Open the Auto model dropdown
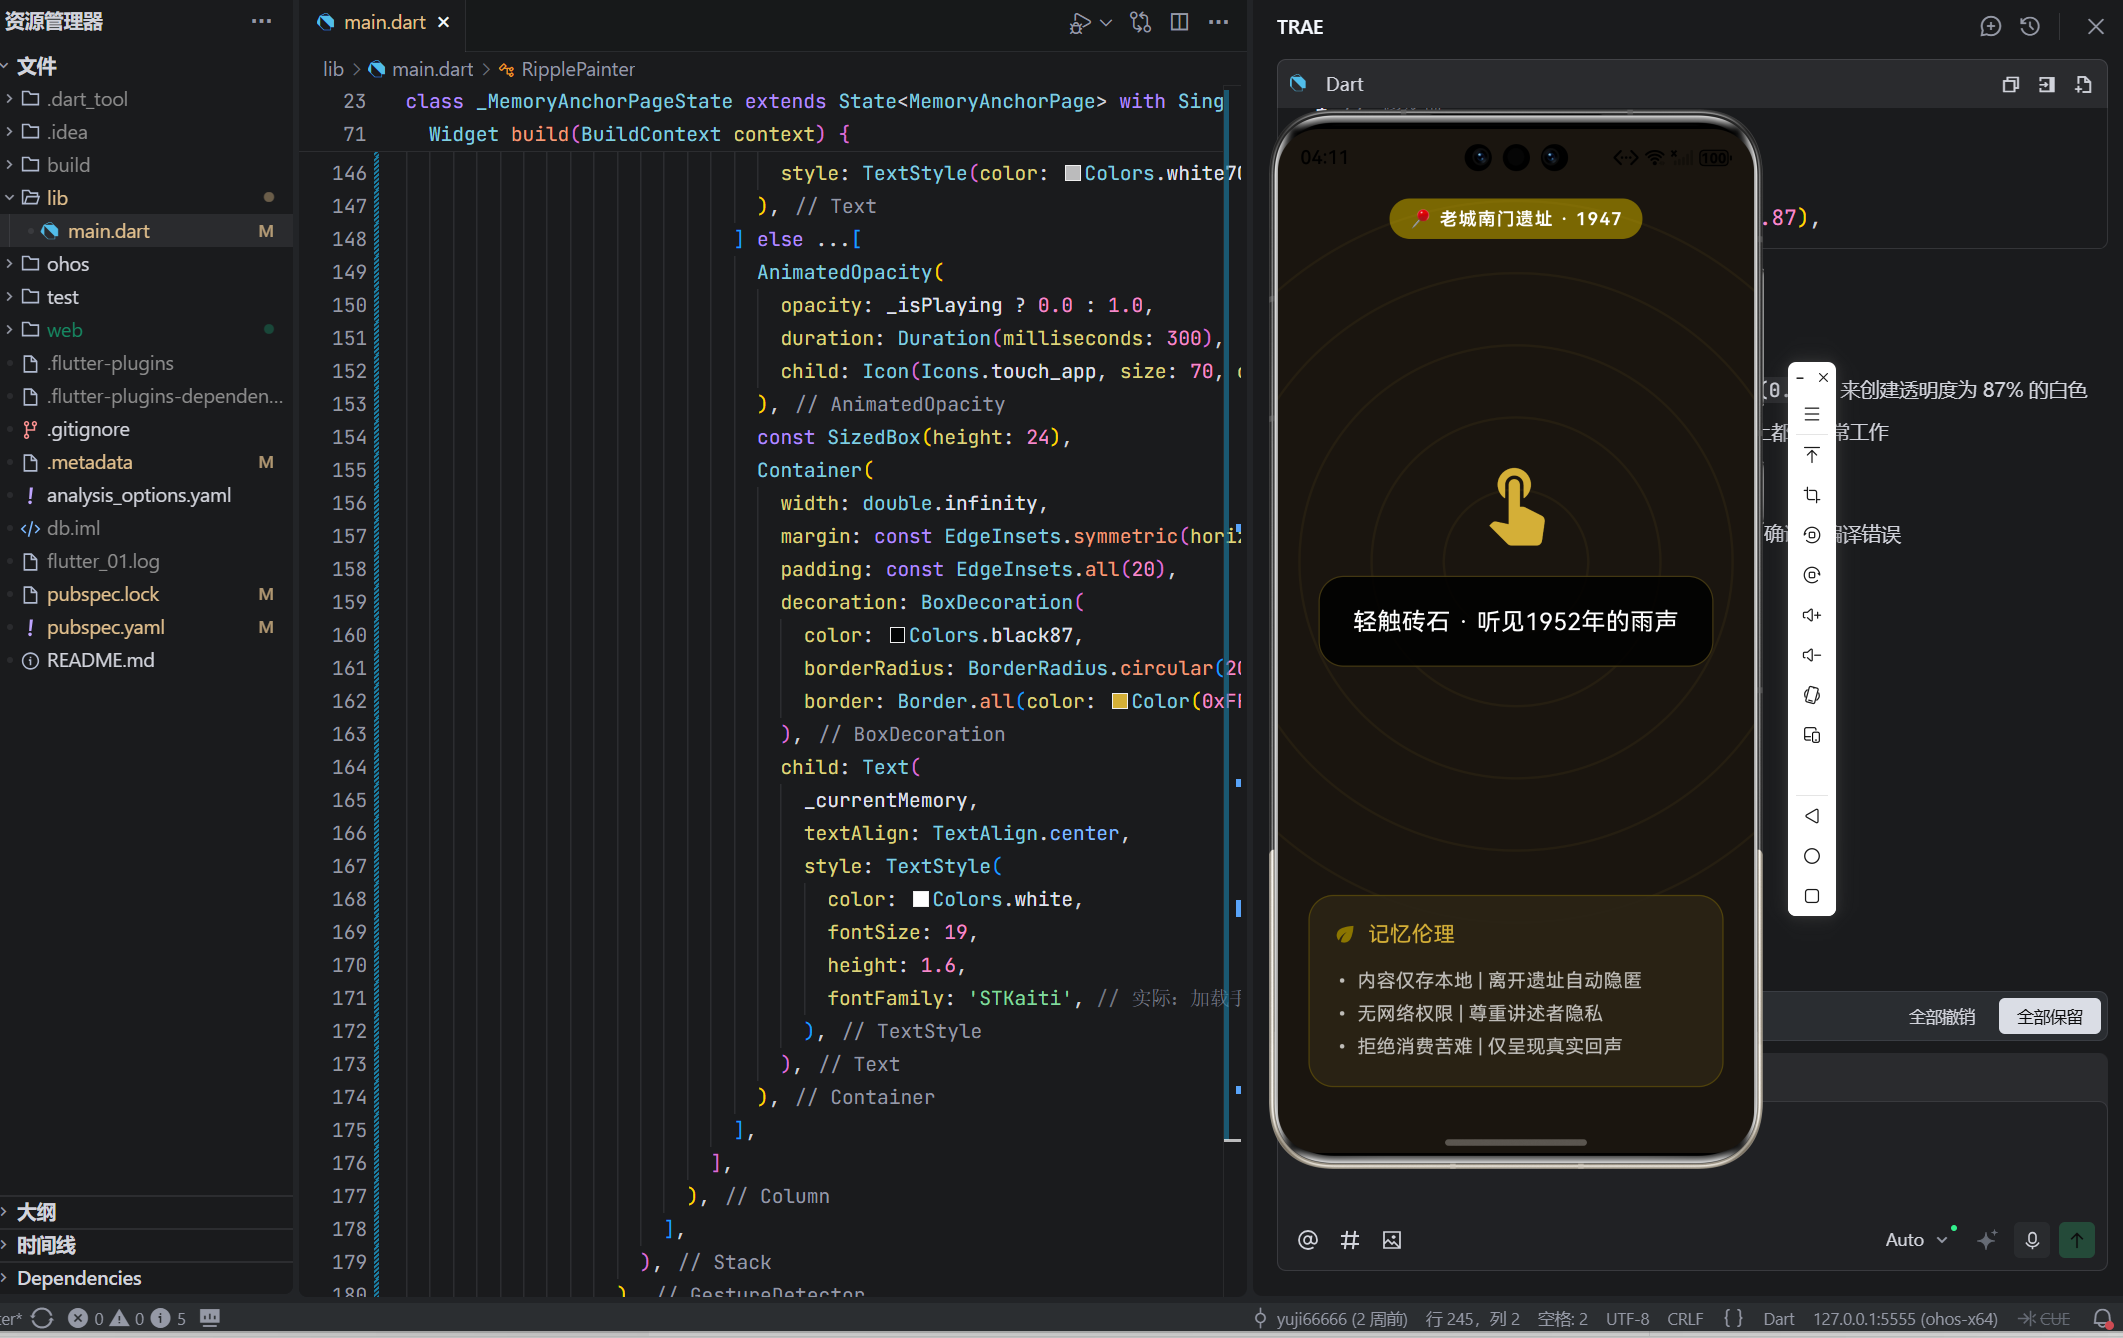 [1916, 1240]
